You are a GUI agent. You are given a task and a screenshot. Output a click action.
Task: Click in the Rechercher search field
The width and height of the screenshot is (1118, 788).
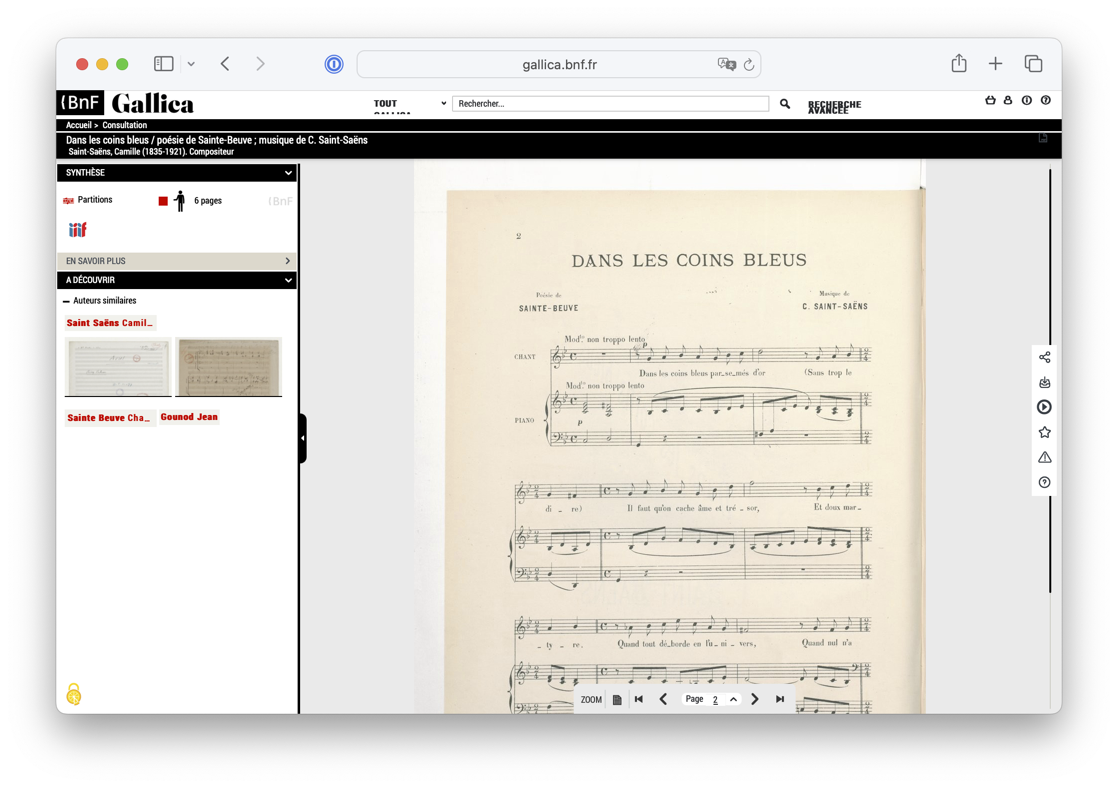pos(610,104)
